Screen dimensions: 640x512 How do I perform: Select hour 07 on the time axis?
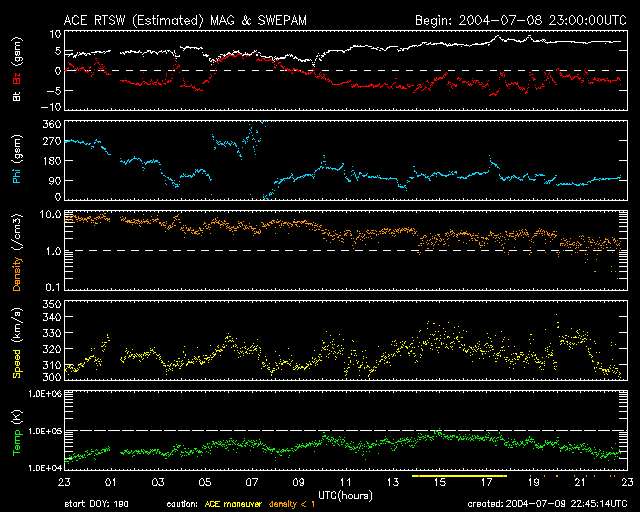click(254, 481)
